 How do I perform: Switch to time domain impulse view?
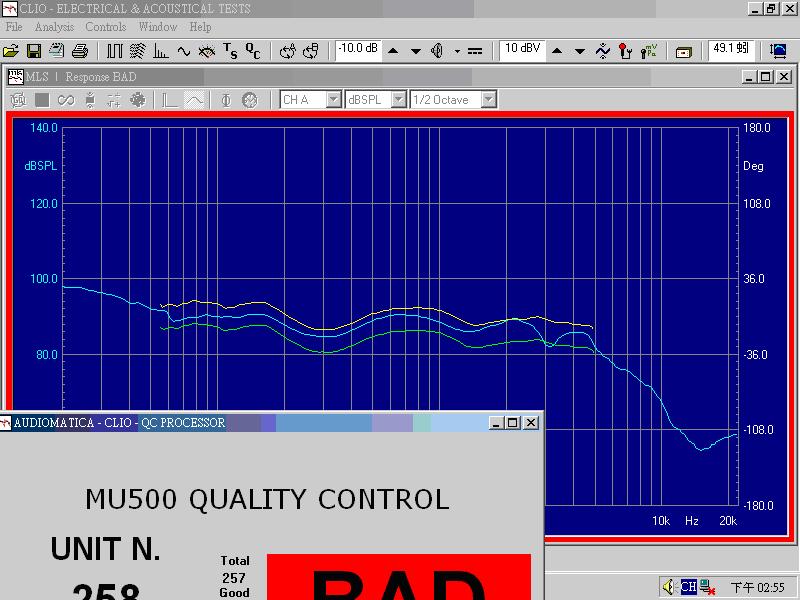(x=170, y=100)
